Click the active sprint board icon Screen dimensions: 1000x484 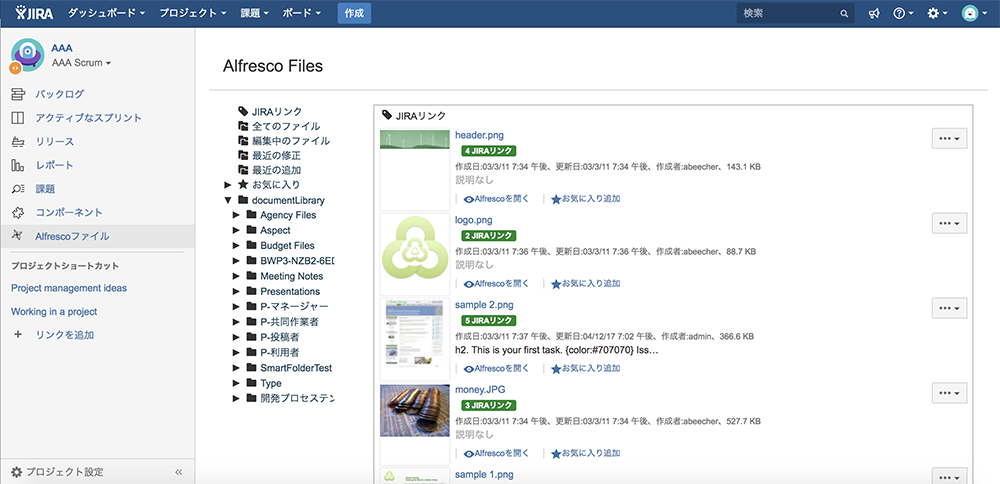point(18,118)
